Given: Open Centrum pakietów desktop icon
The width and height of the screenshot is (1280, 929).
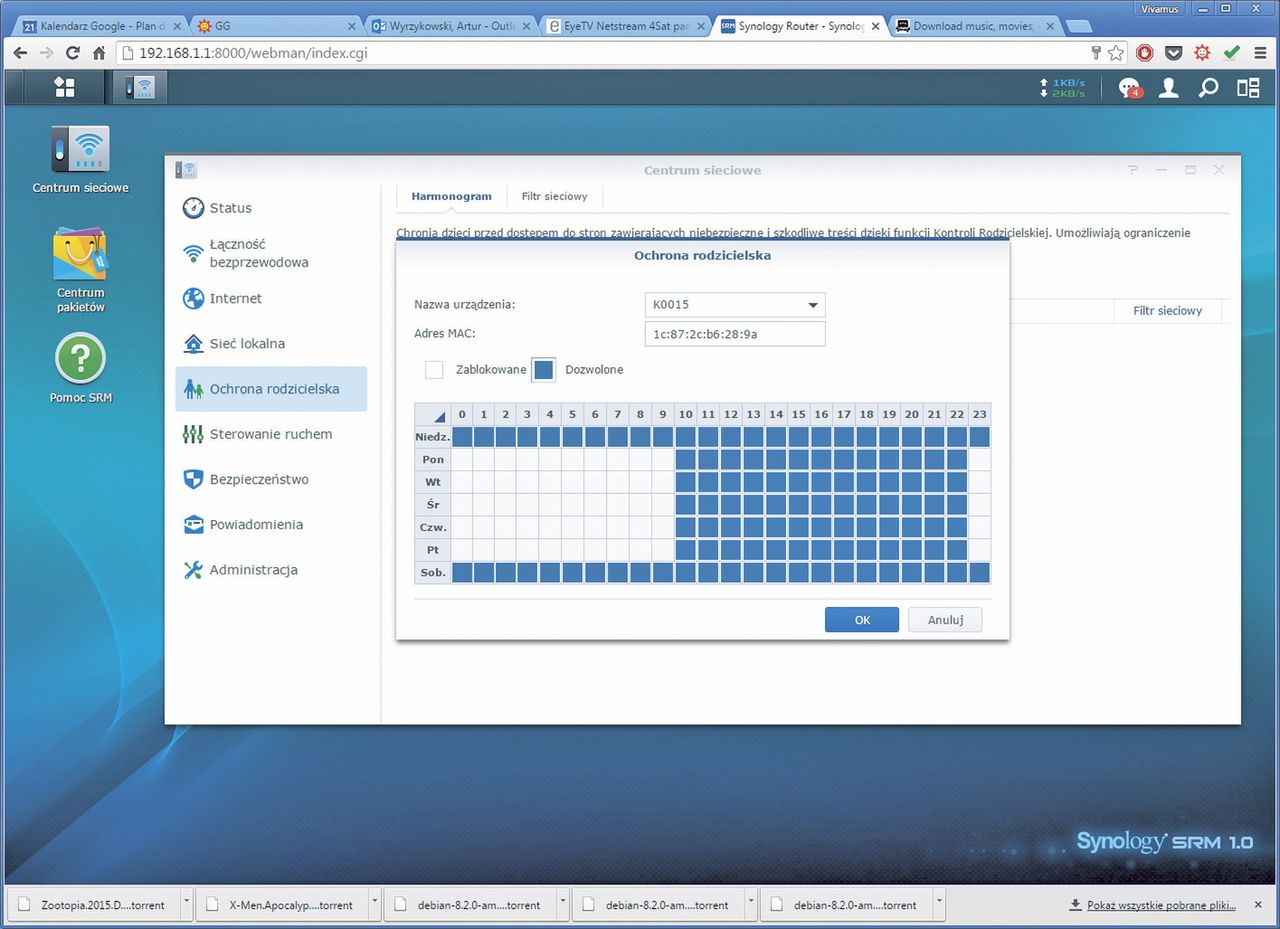Looking at the screenshot, I should (x=80, y=270).
